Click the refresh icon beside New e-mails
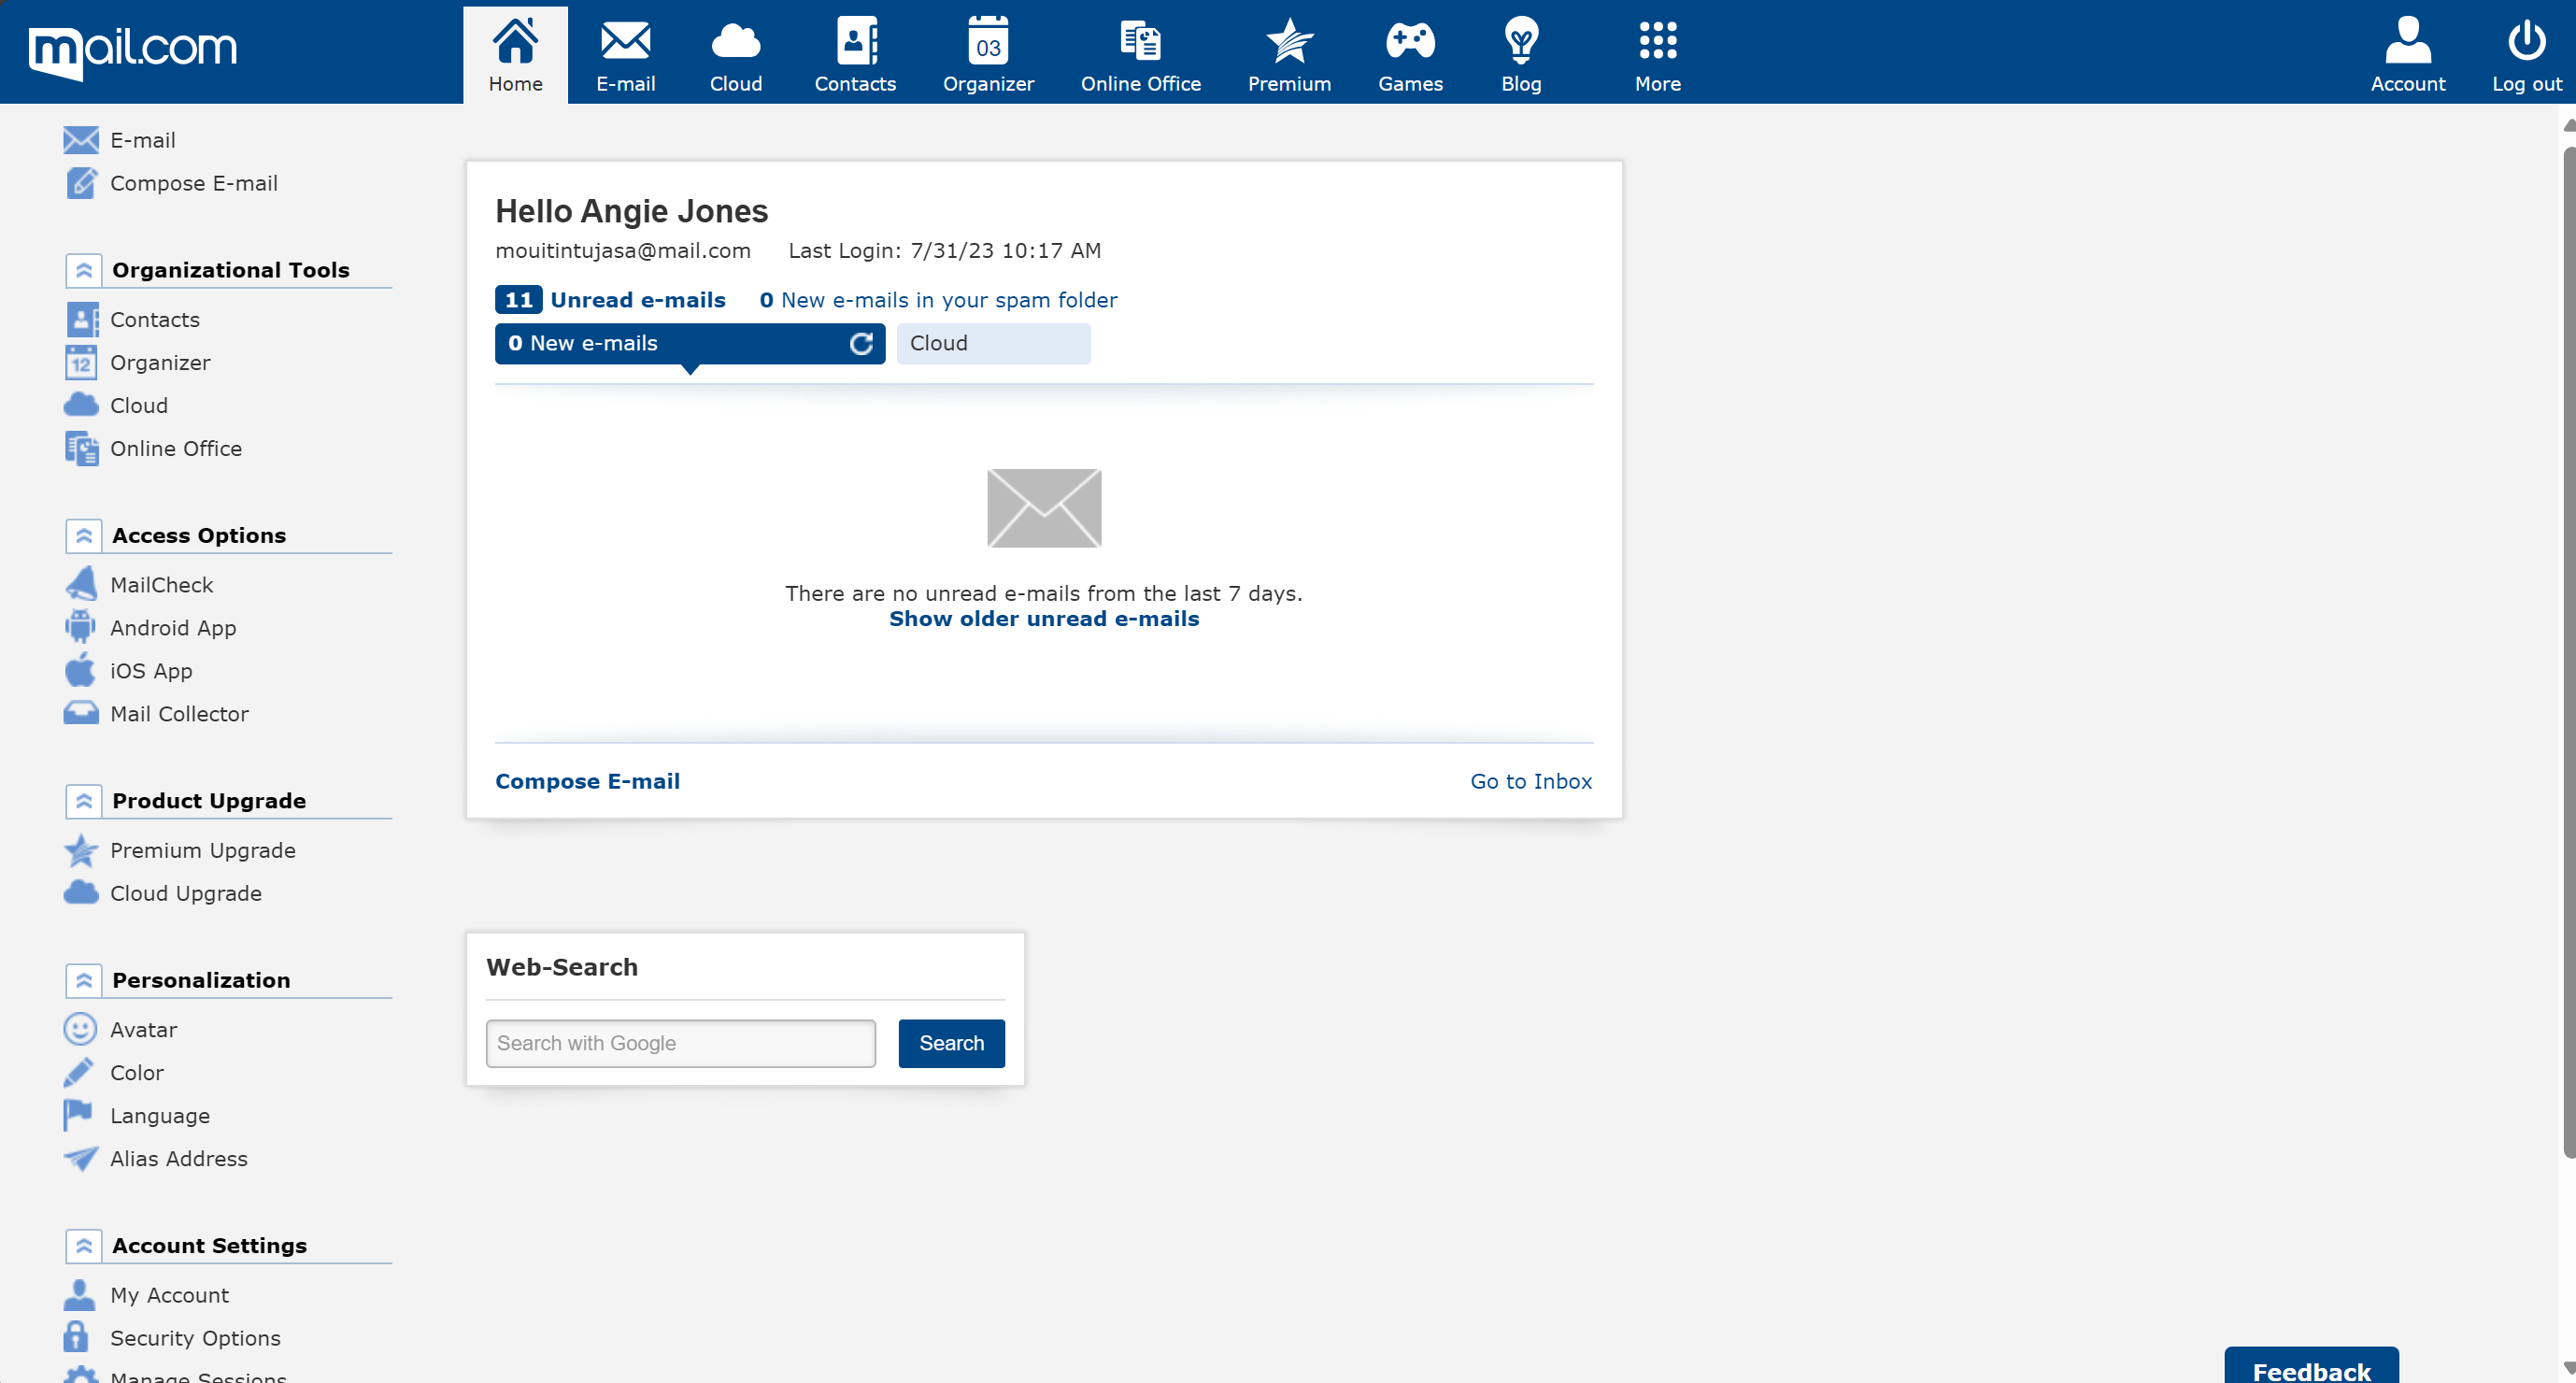The image size is (2576, 1383). (x=861, y=344)
